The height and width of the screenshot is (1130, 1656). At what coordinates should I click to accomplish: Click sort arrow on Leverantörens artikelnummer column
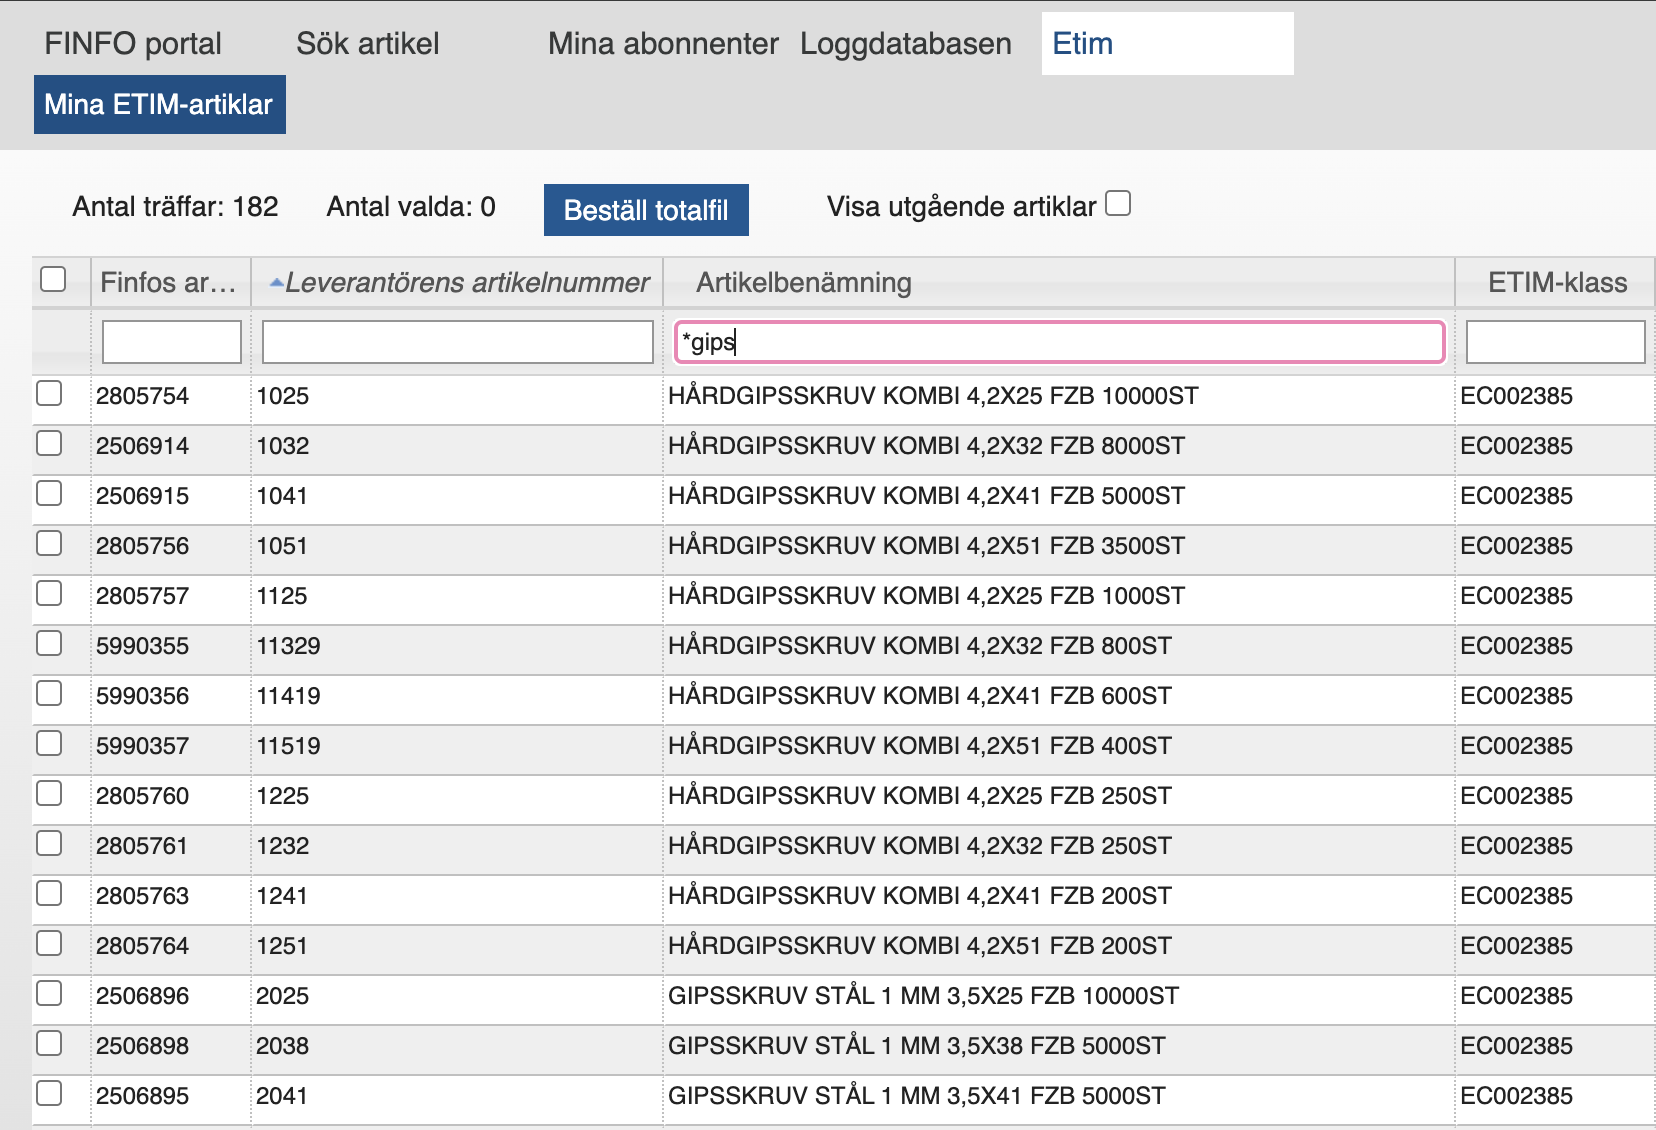[x=276, y=284]
